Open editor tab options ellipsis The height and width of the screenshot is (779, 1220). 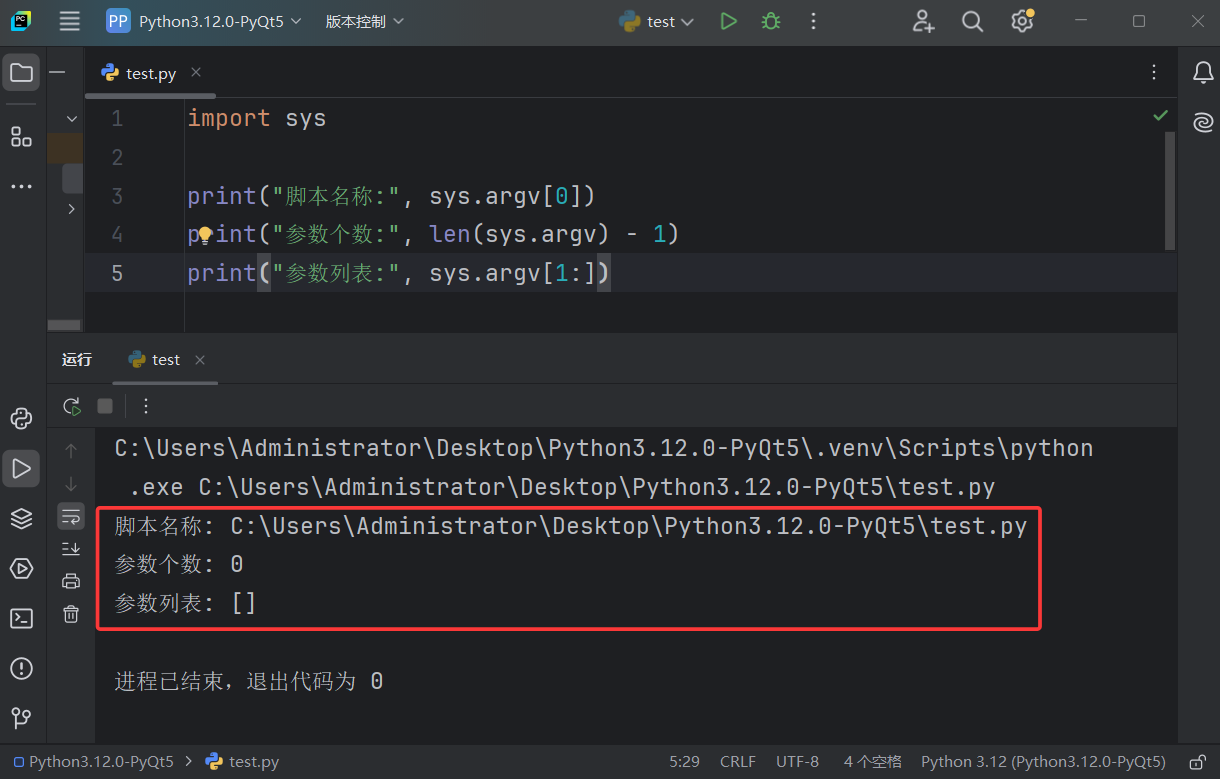tap(1155, 73)
